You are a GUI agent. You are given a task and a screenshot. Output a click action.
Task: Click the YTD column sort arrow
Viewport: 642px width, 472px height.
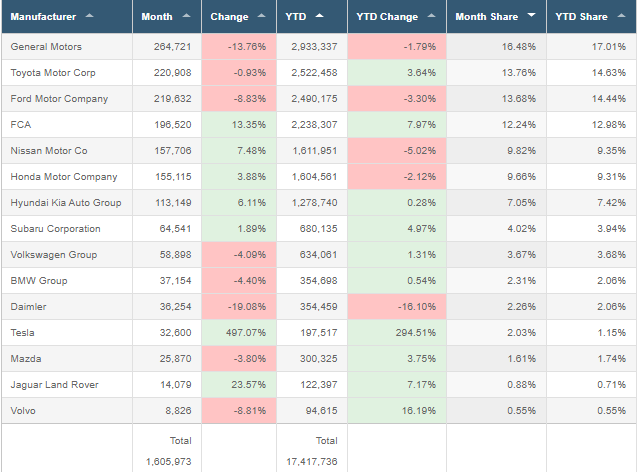tap(319, 16)
